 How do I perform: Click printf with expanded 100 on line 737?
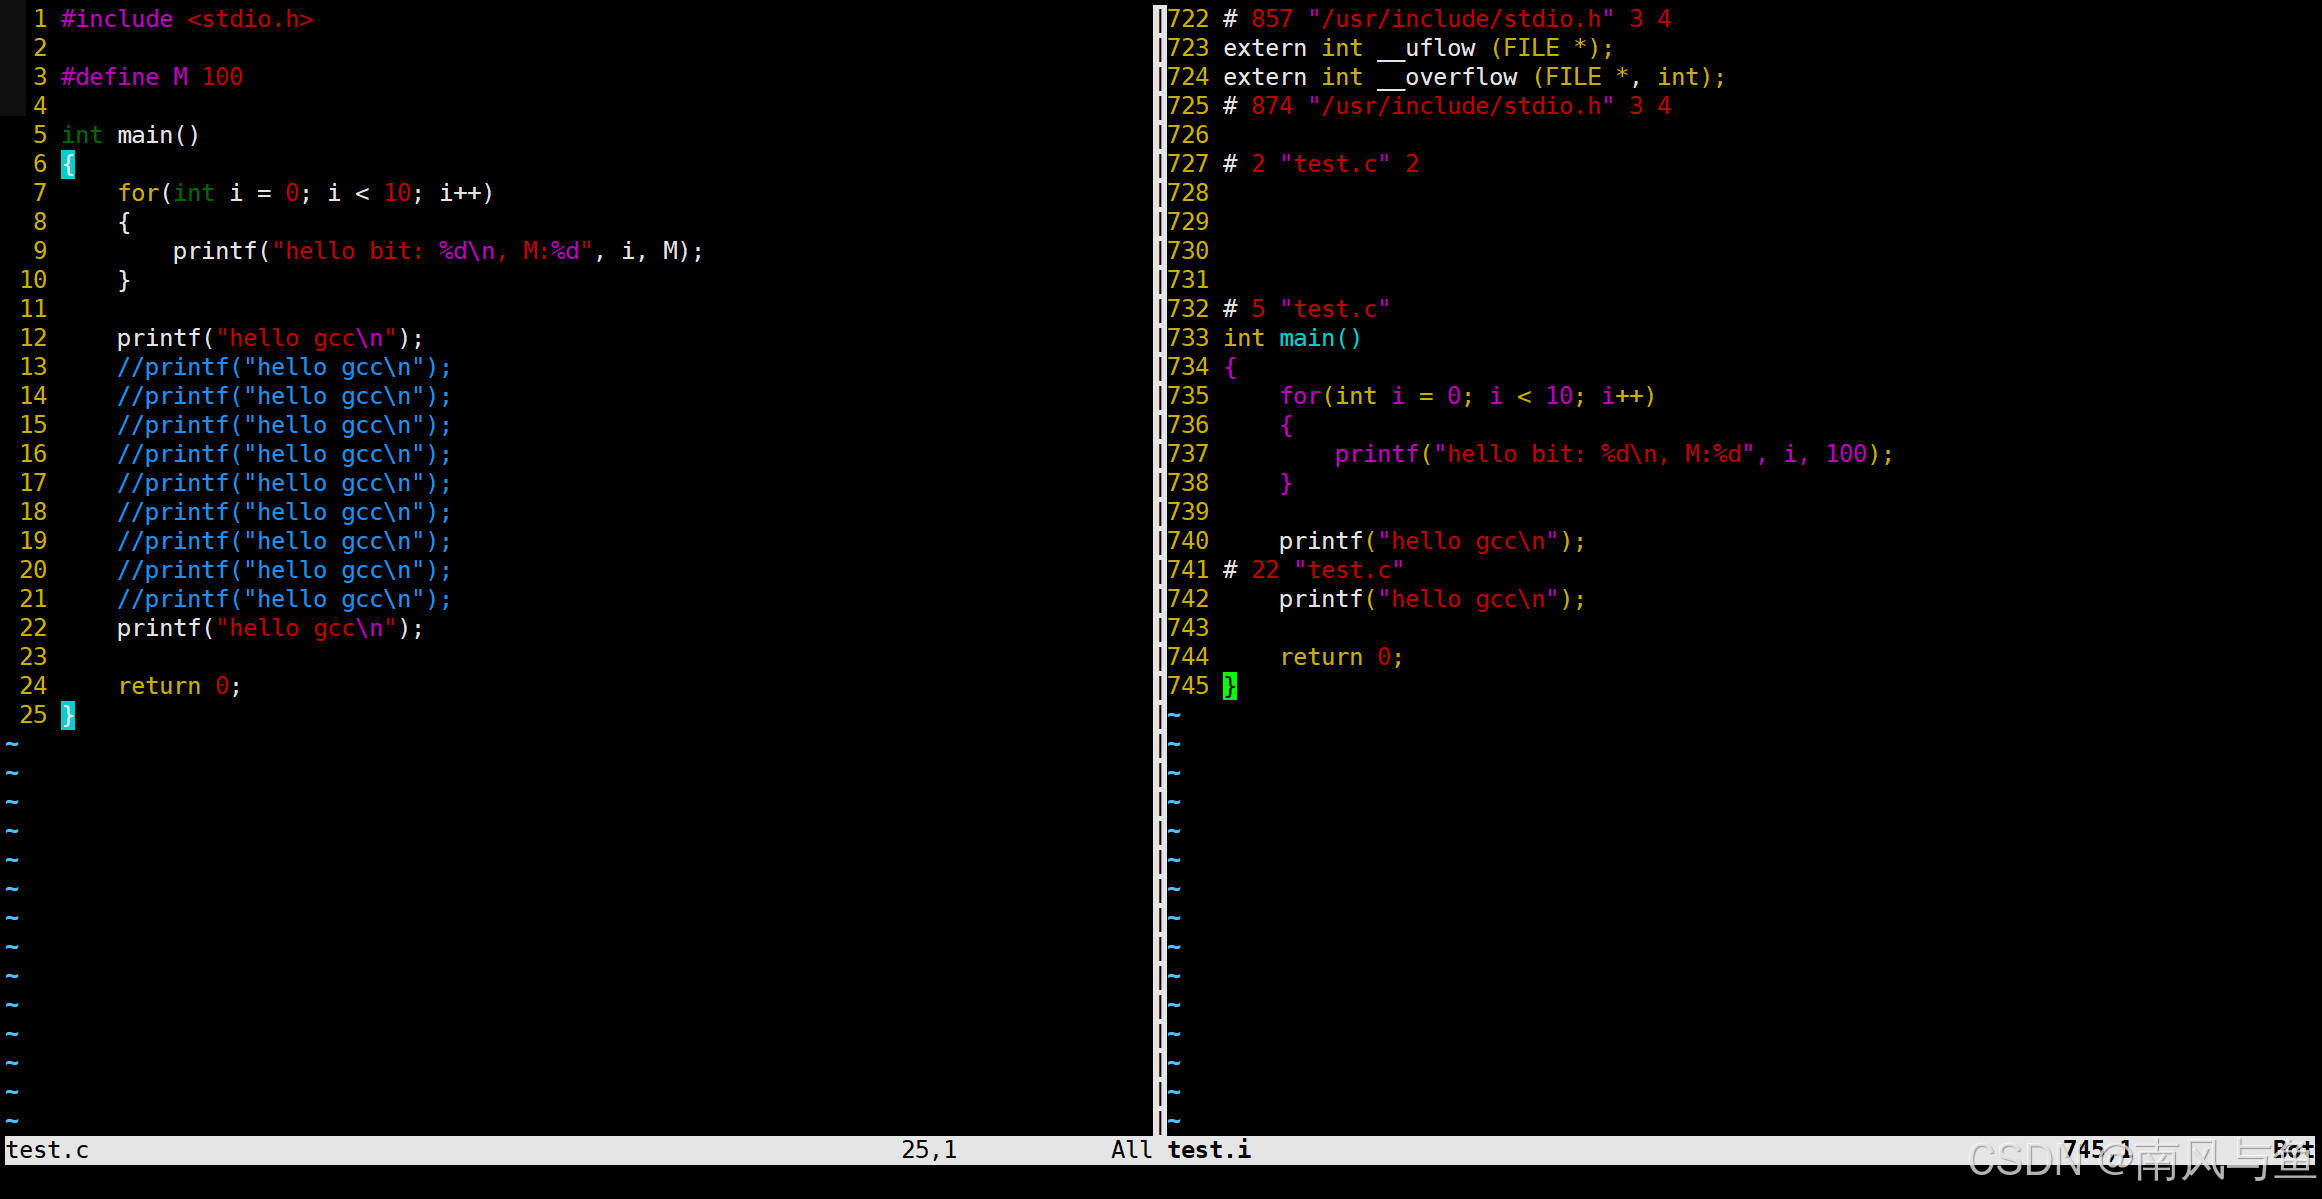1613,454
